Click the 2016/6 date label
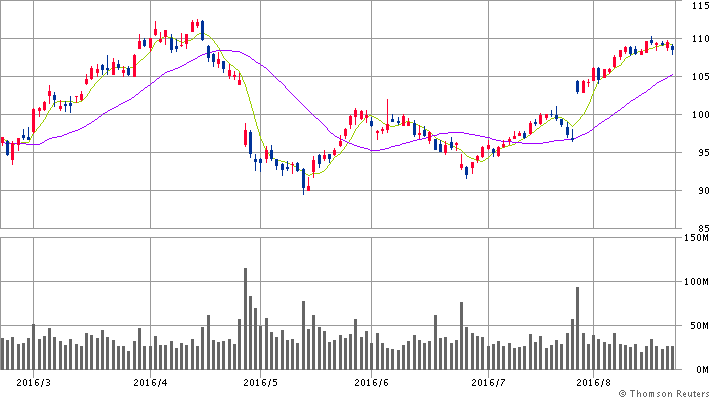Image resolution: width=710 pixels, height=400 pixels. pos(371,381)
